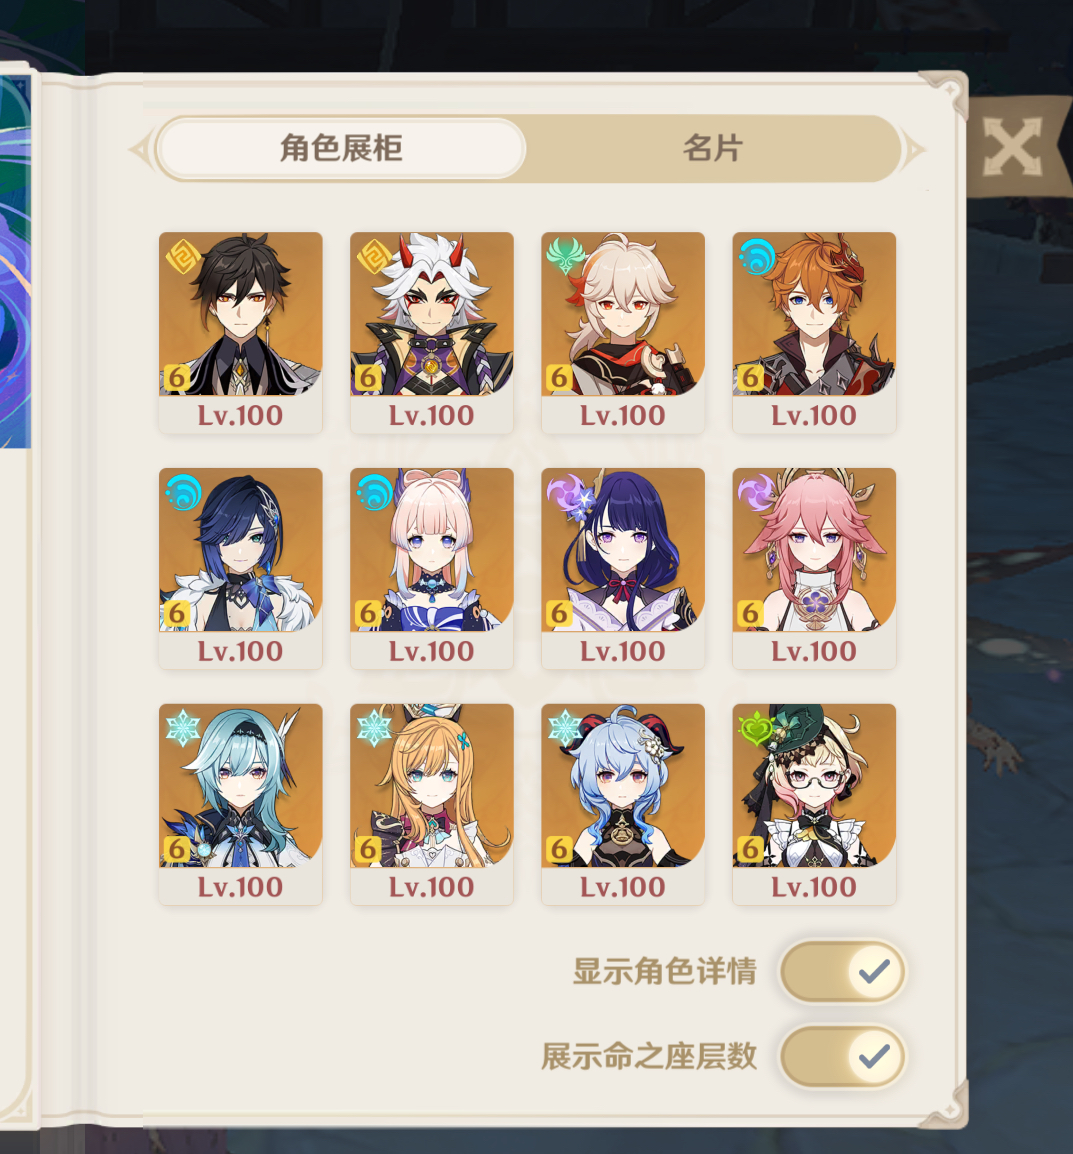The height and width of the screenshot is (1154, 1073).
Task: Click the Dendro heart icon on the glasses character
Action: 757,728
